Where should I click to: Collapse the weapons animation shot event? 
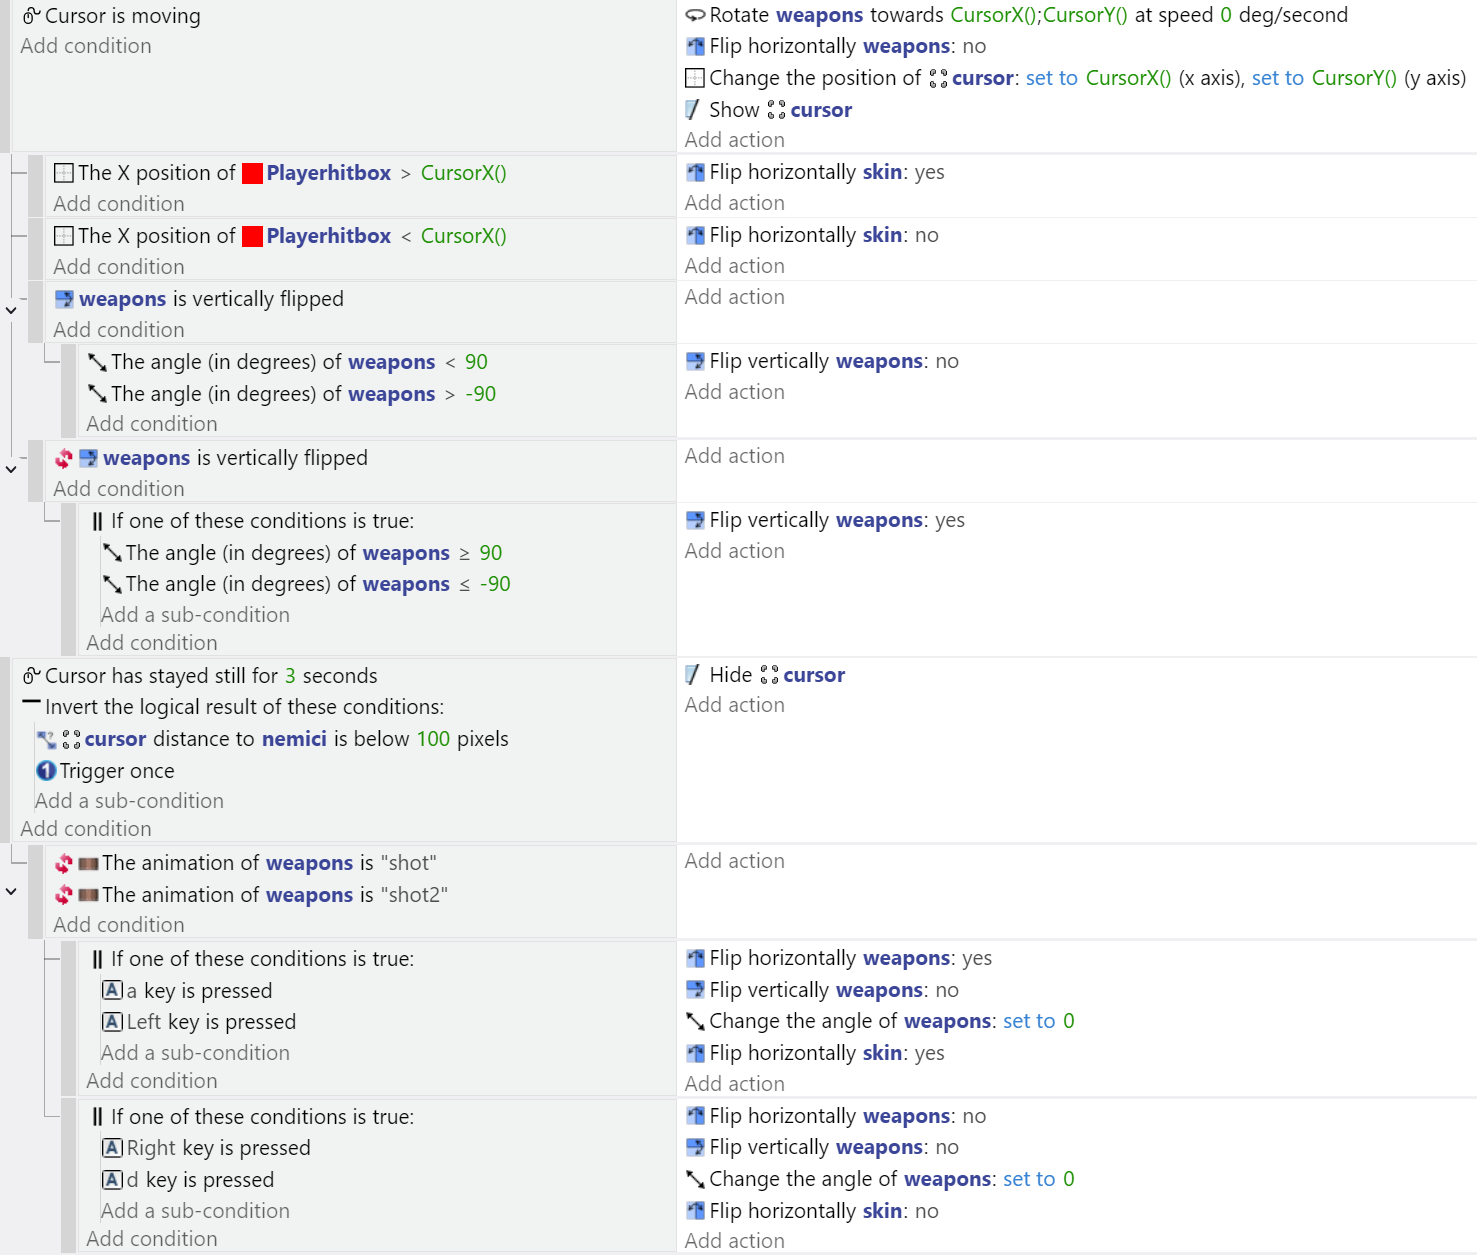point(11,891)
